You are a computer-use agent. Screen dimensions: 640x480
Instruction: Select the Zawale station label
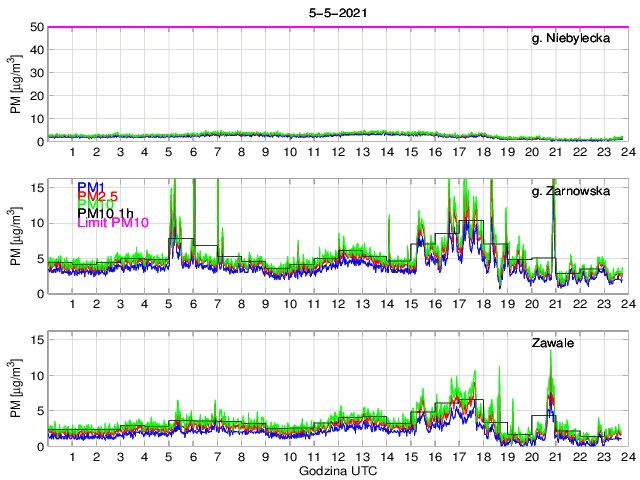coord(553,343)
